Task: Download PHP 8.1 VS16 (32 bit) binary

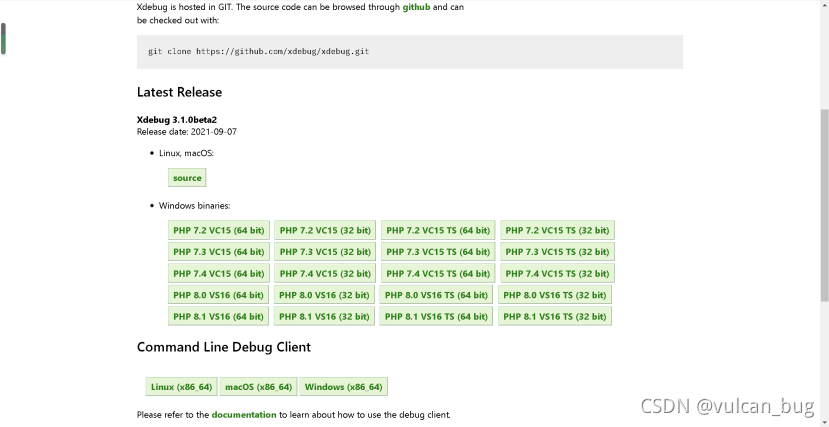Action: (324, 316)
